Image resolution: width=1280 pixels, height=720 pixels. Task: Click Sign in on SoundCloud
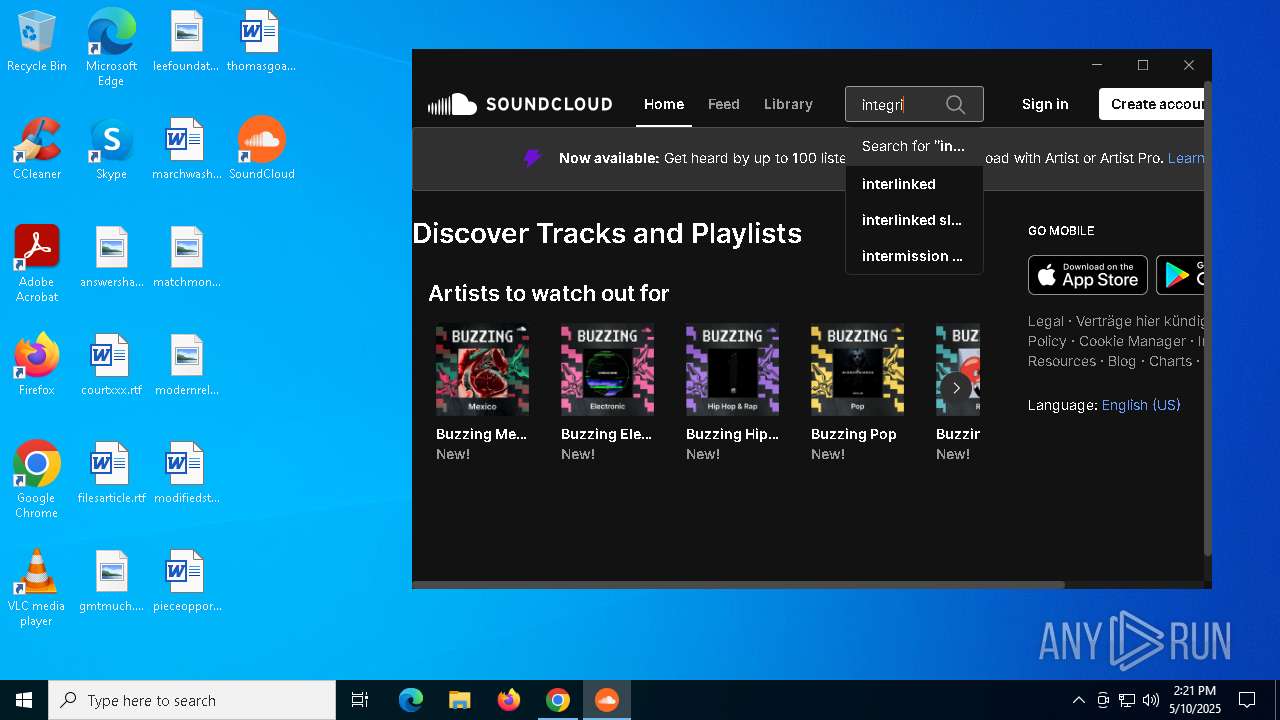[x=1045, y=104]
